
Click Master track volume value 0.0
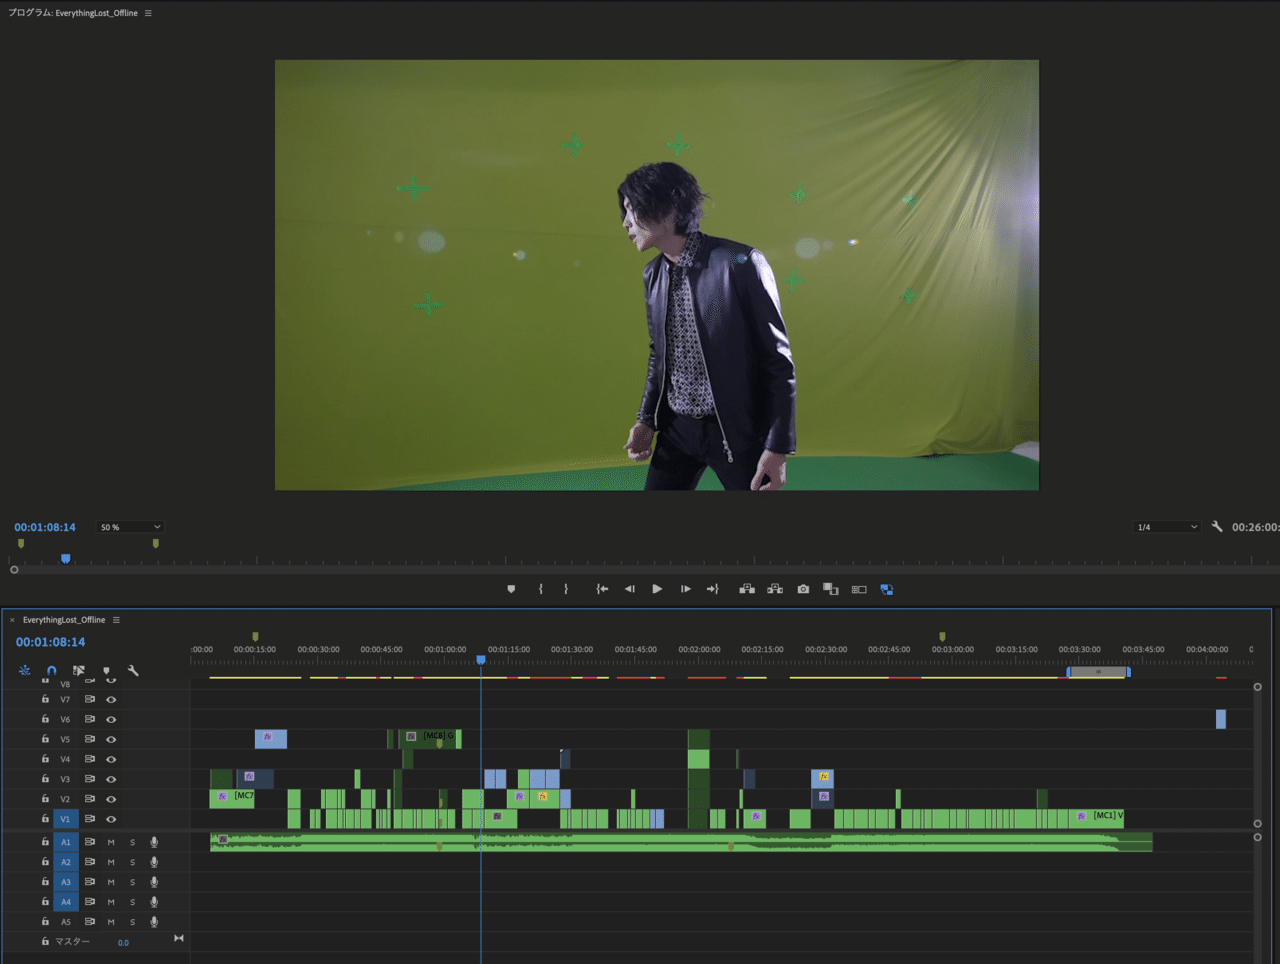(x=123, y=942)
